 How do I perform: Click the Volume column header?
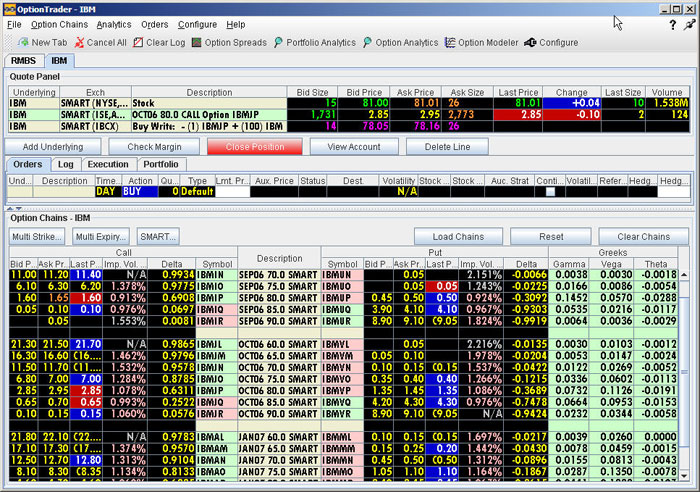(667, 92)
